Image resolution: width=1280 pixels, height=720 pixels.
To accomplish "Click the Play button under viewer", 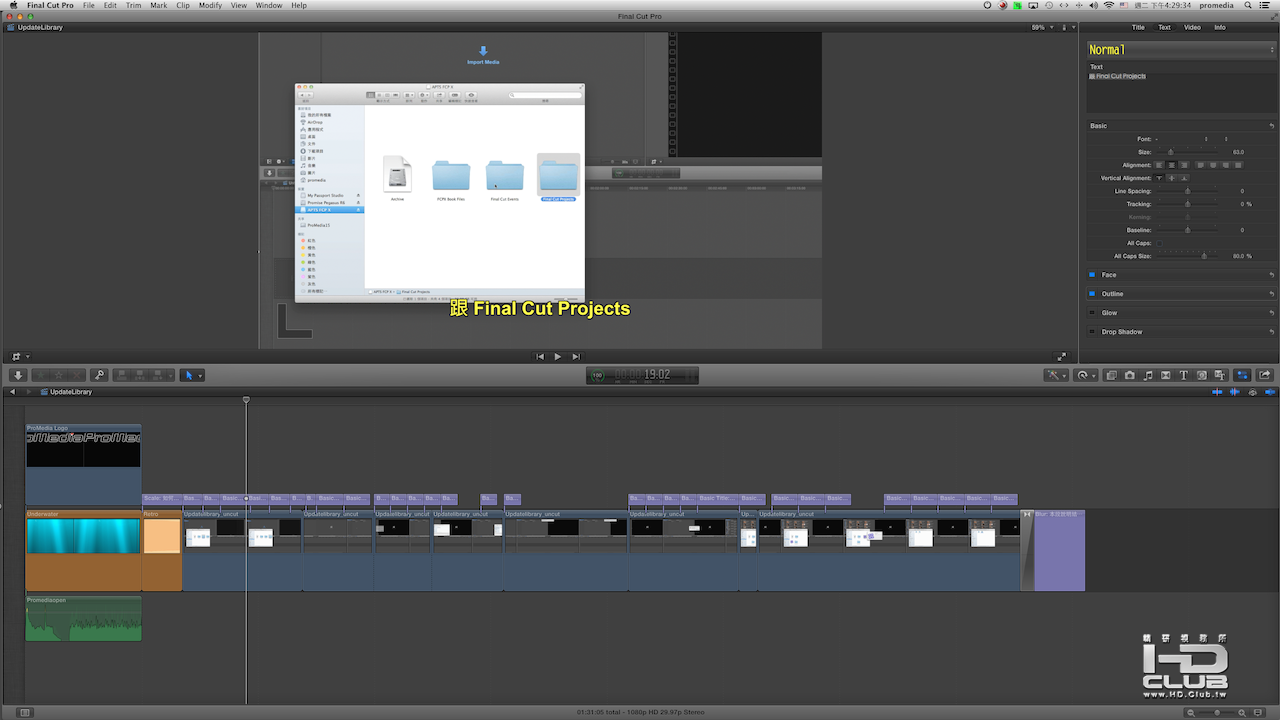I will tap(558, 357).
